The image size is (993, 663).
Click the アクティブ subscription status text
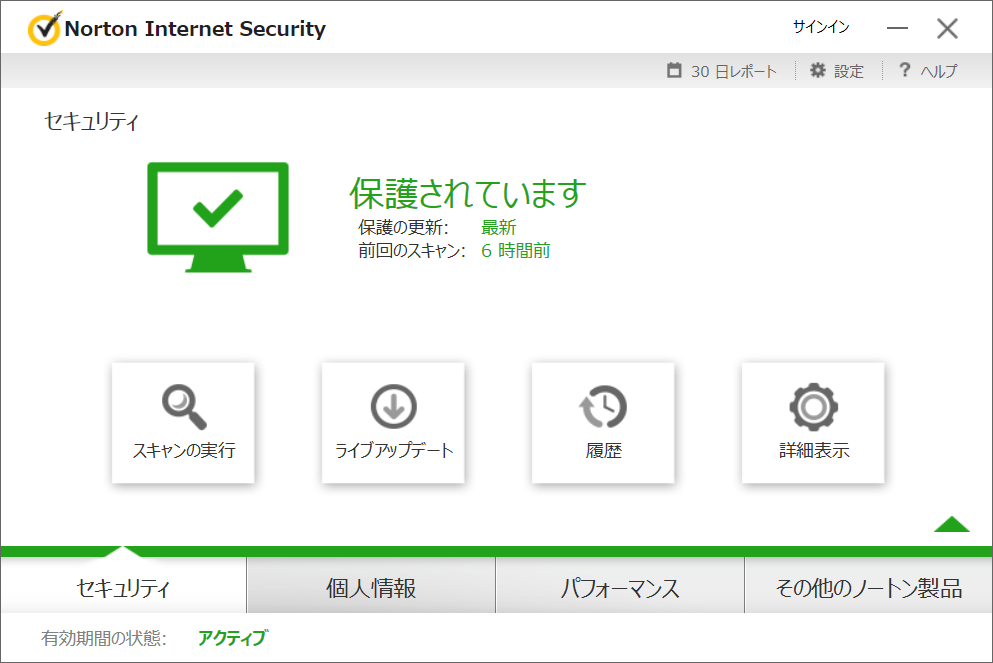coord(232,638)
